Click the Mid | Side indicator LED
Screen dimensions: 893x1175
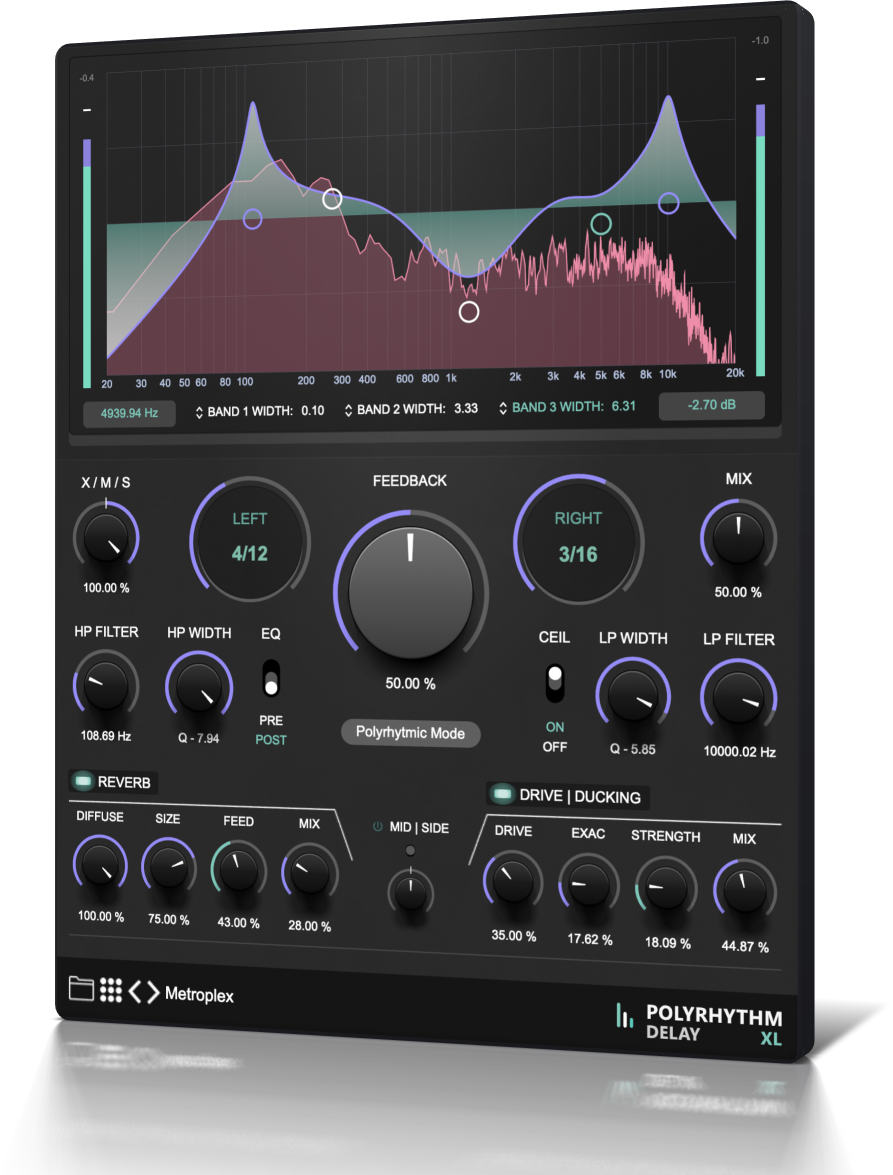410,851
